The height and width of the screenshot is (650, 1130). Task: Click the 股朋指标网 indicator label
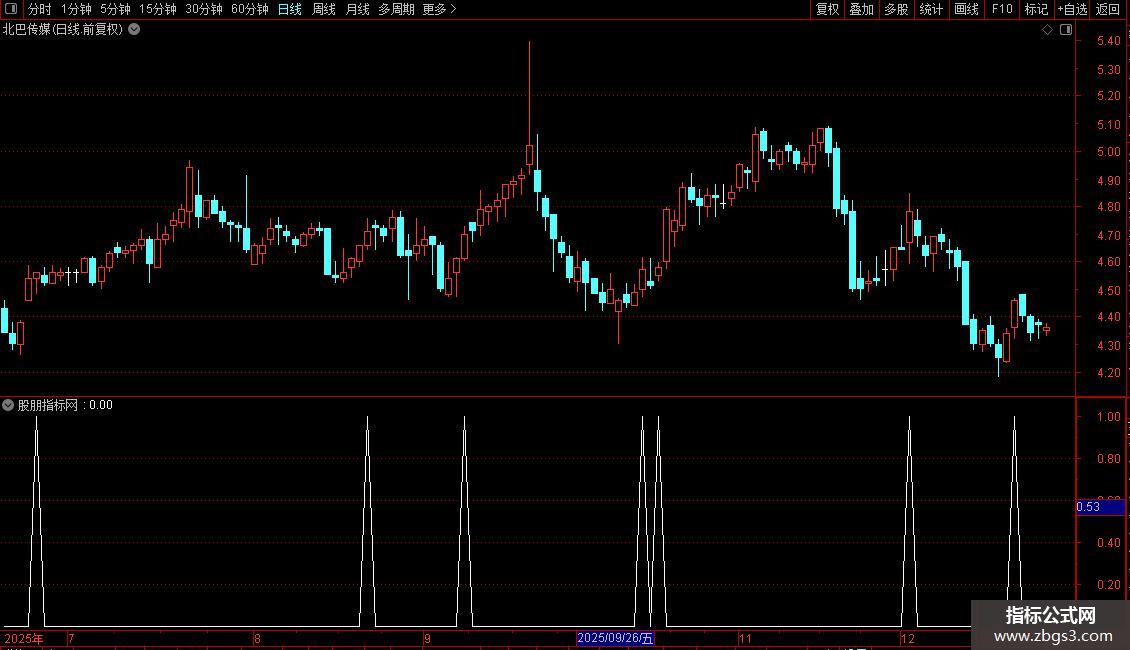click(48, 405)
